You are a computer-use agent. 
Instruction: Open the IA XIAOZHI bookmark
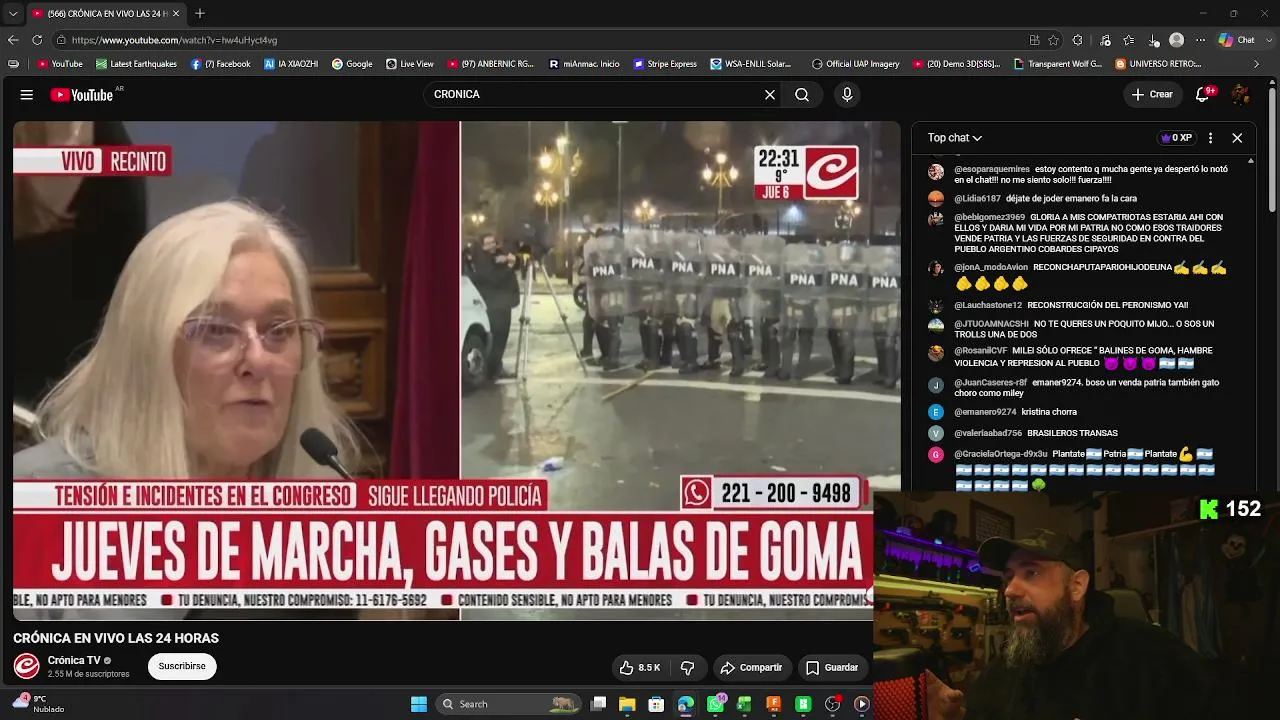291,64
